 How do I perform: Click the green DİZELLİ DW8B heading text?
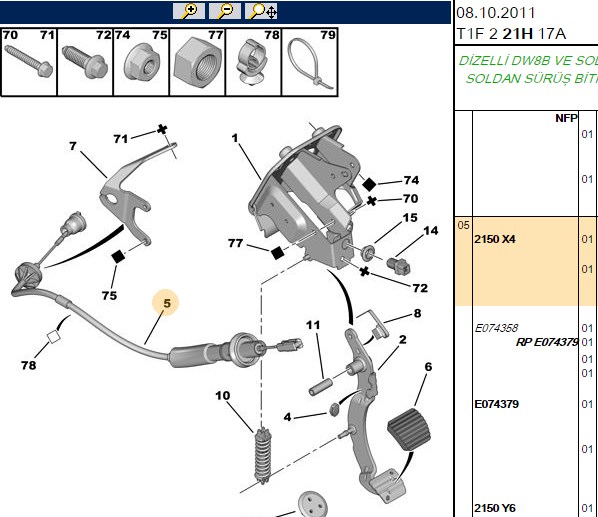point(528,69)
